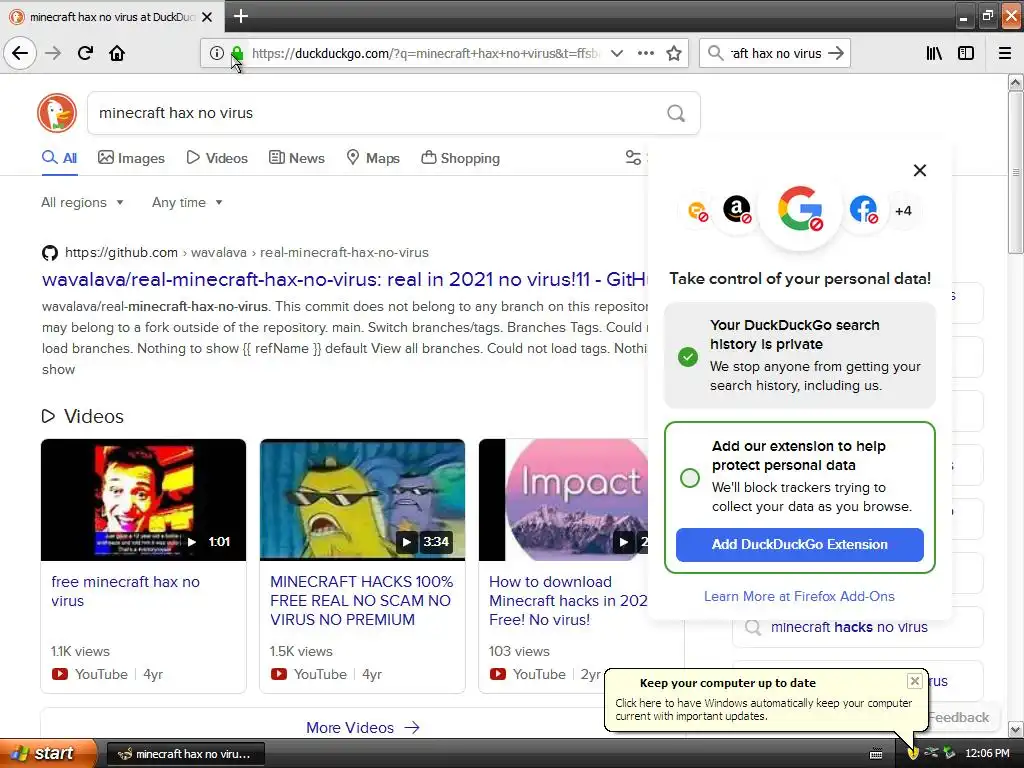The height and width of the screenshot is (768, 1024).
Task: Close the privacy promo popup
Action: 920,170
